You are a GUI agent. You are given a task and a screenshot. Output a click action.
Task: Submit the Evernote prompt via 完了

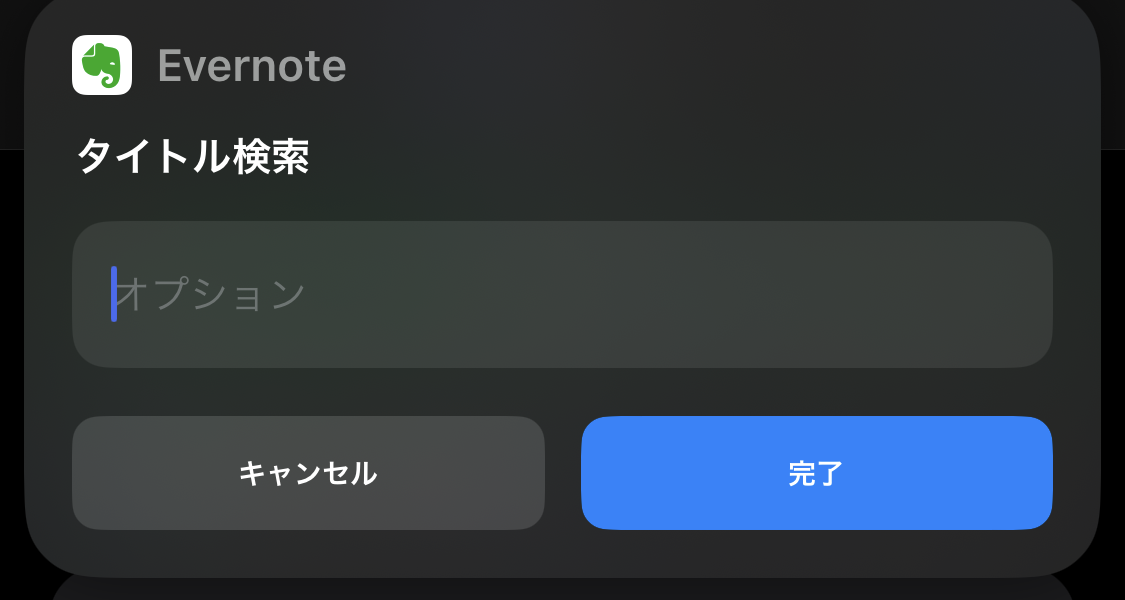tap(816, 473)
